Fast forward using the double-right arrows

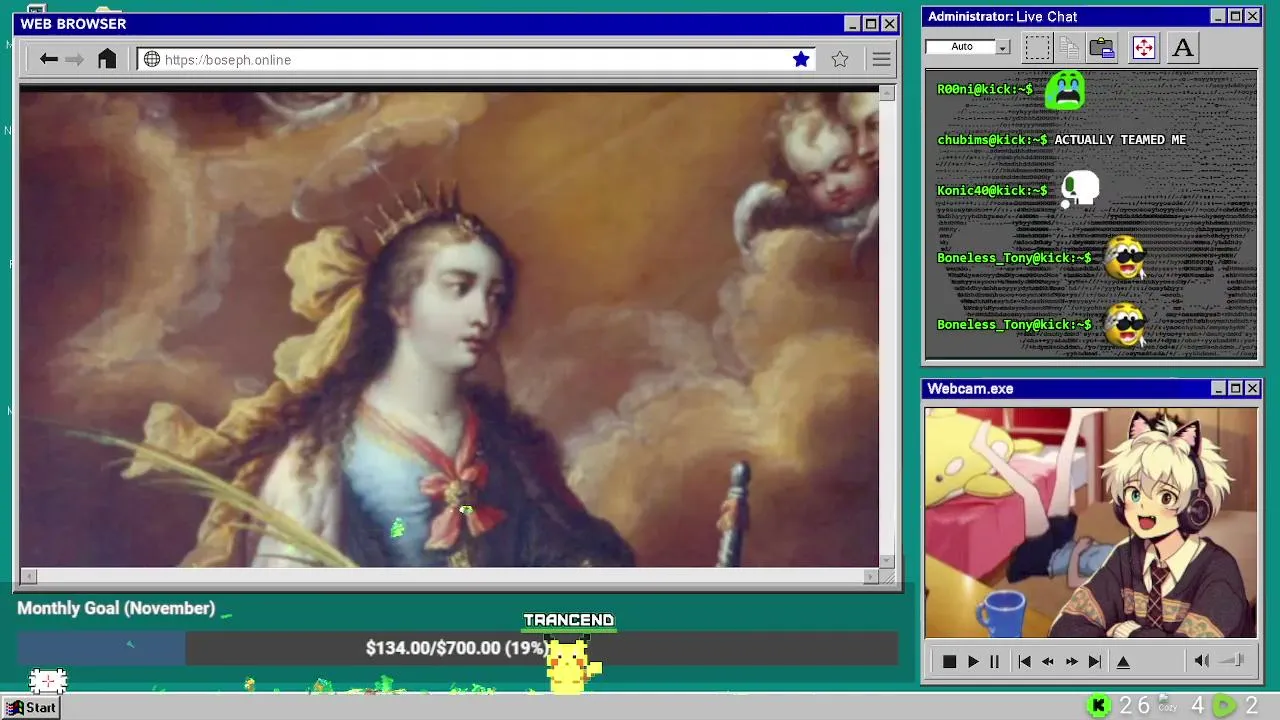(x=1071, y=661)
